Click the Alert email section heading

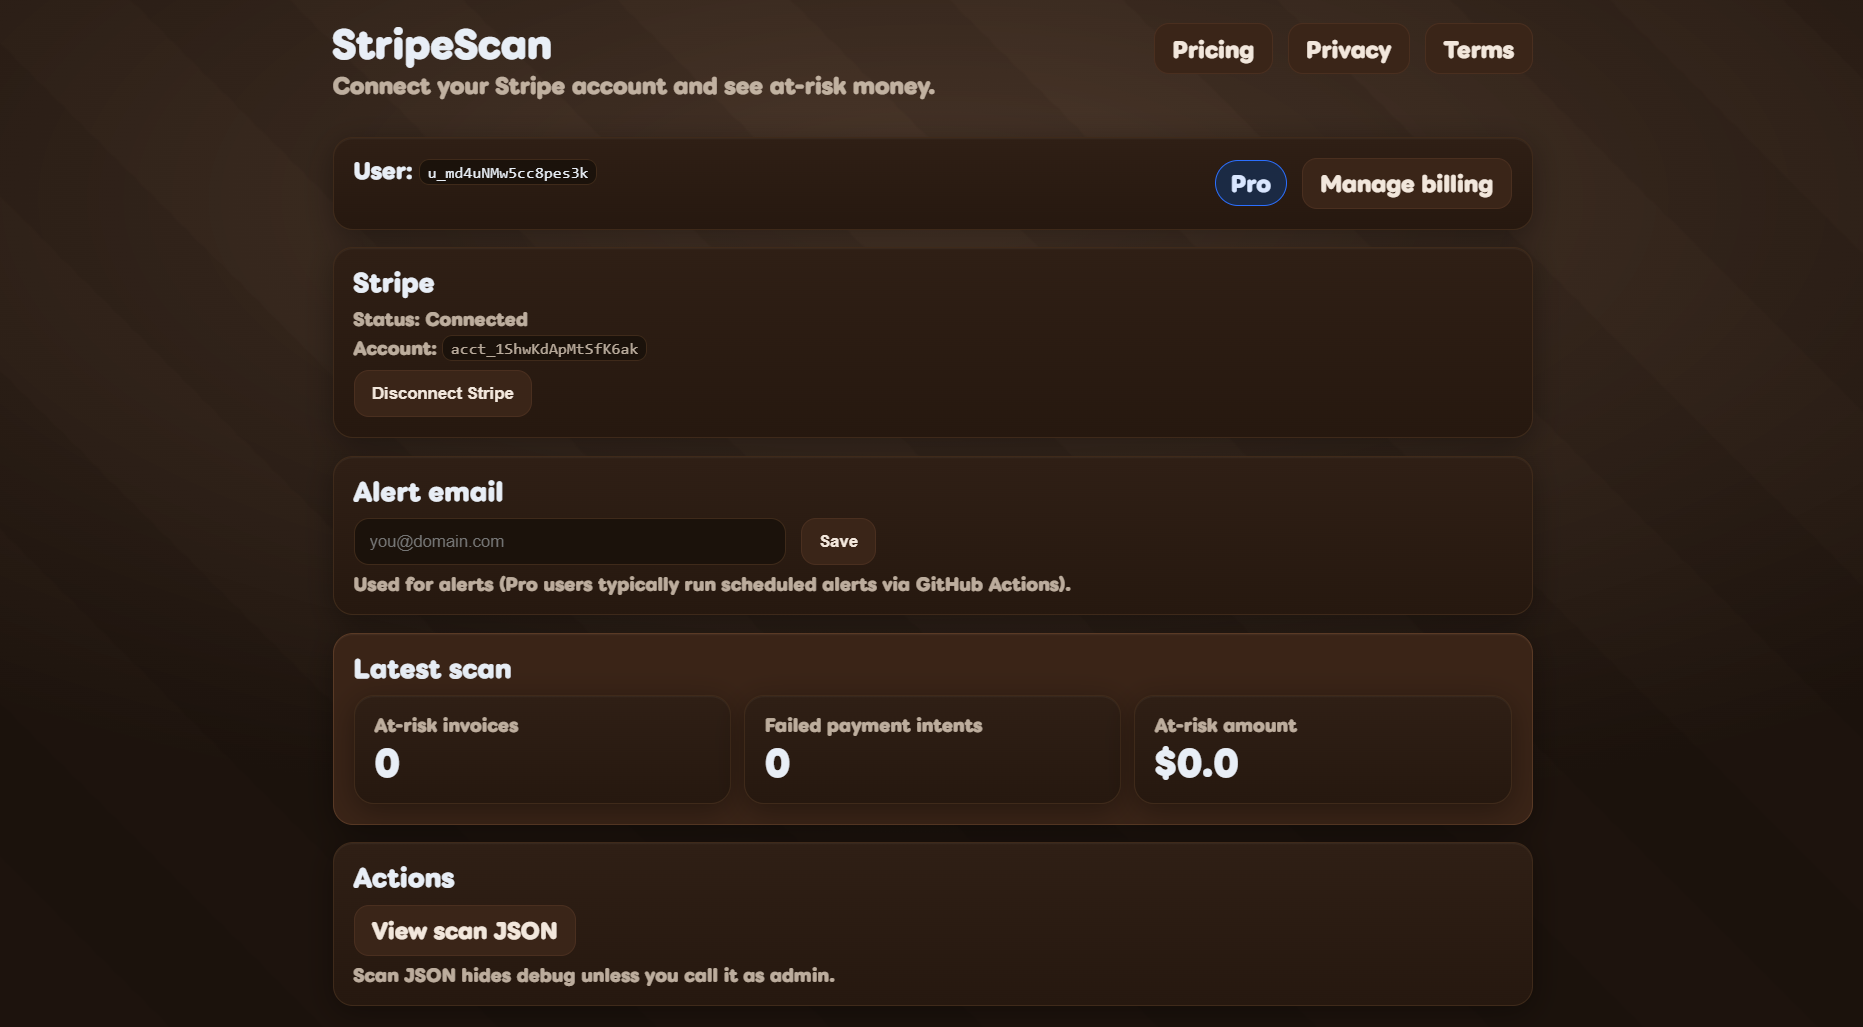(427, 492)
